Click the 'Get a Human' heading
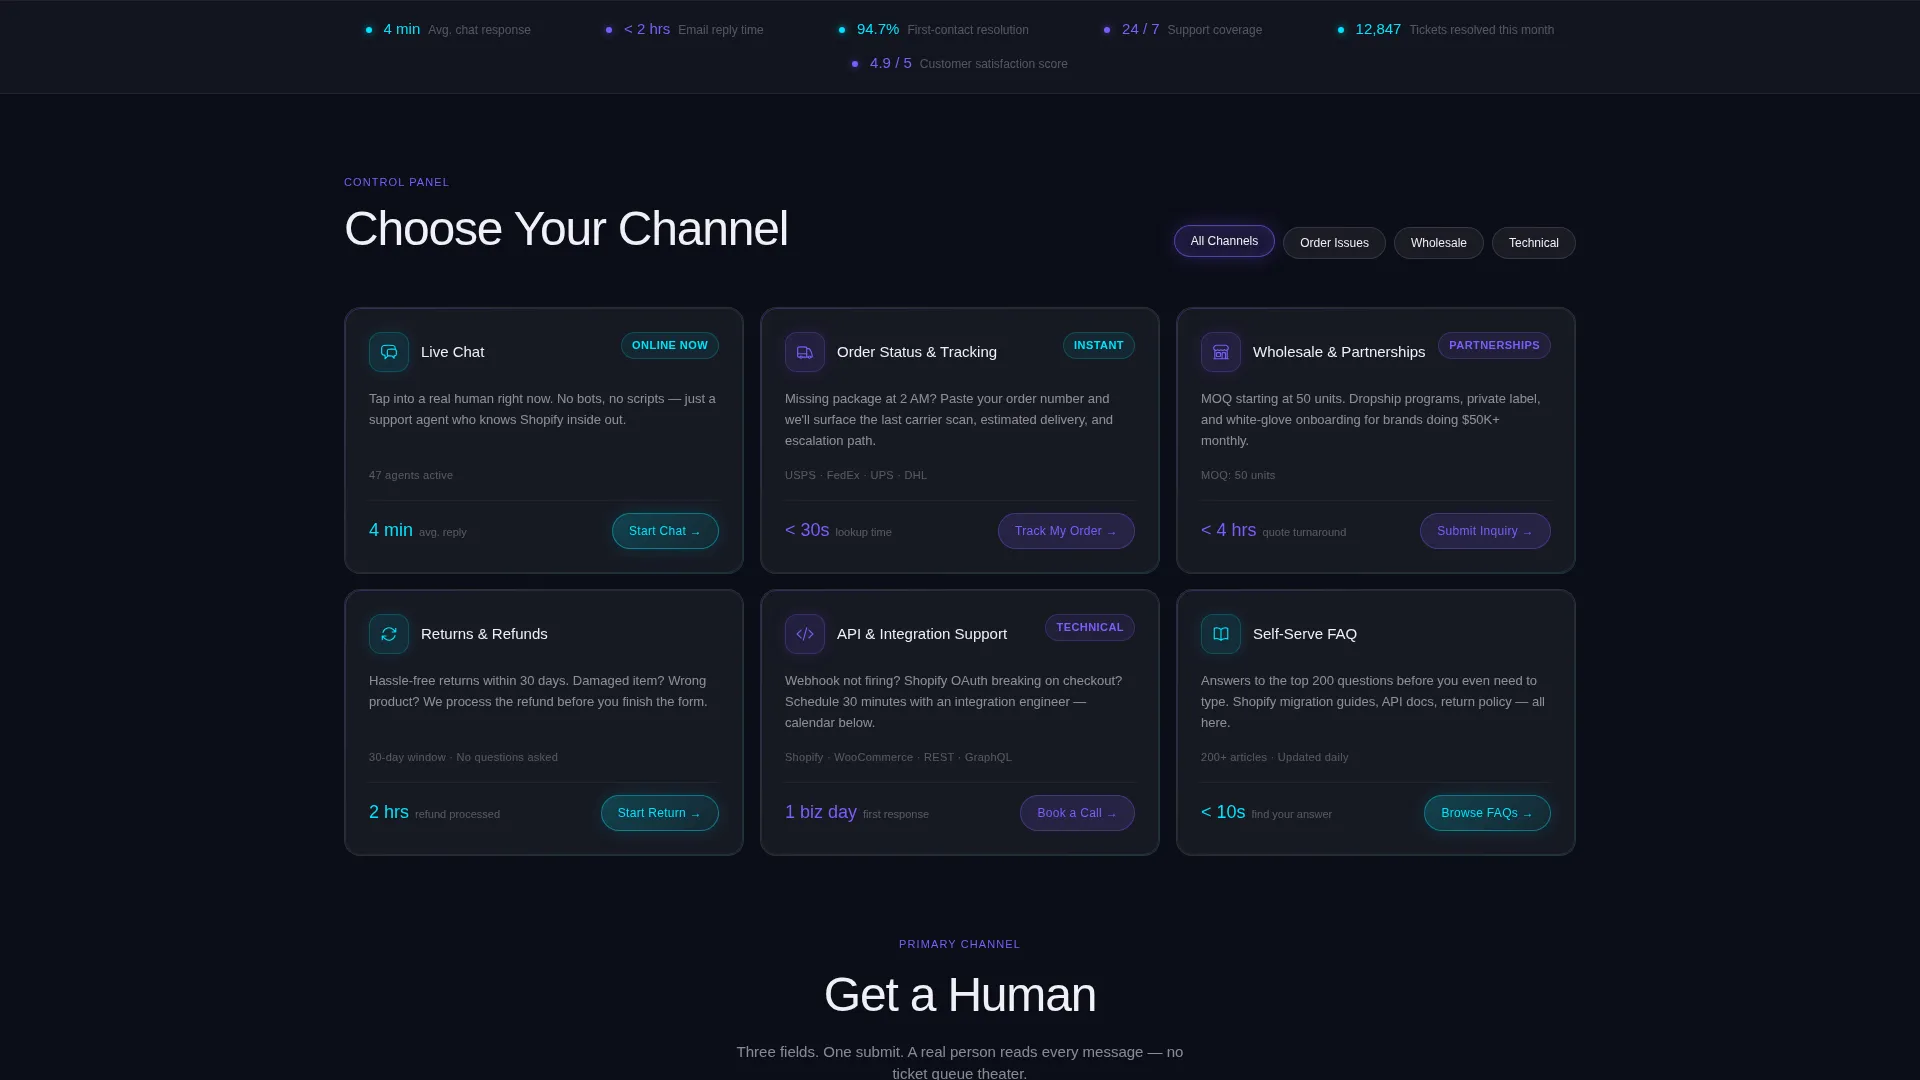 coord(960,995)
